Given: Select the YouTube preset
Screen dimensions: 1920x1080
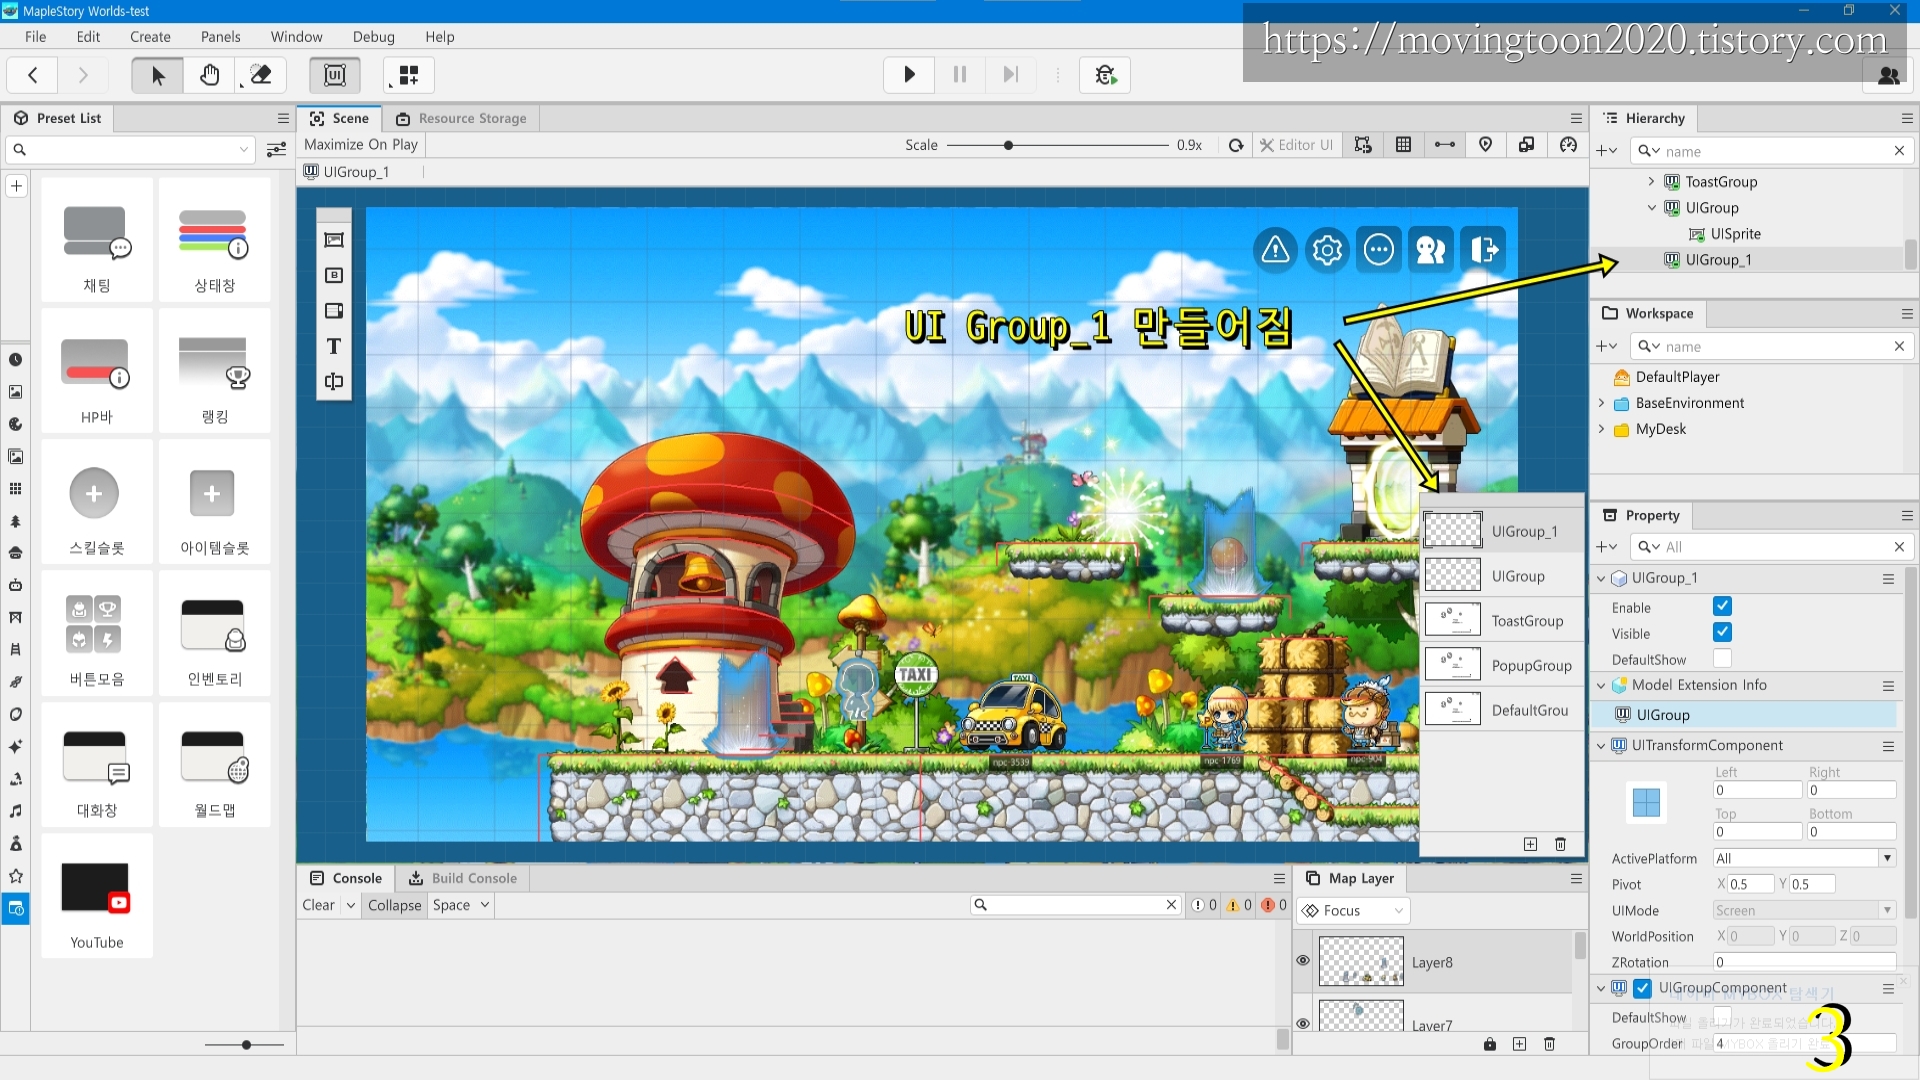Looking at the screenshot, I should point(97,897).
